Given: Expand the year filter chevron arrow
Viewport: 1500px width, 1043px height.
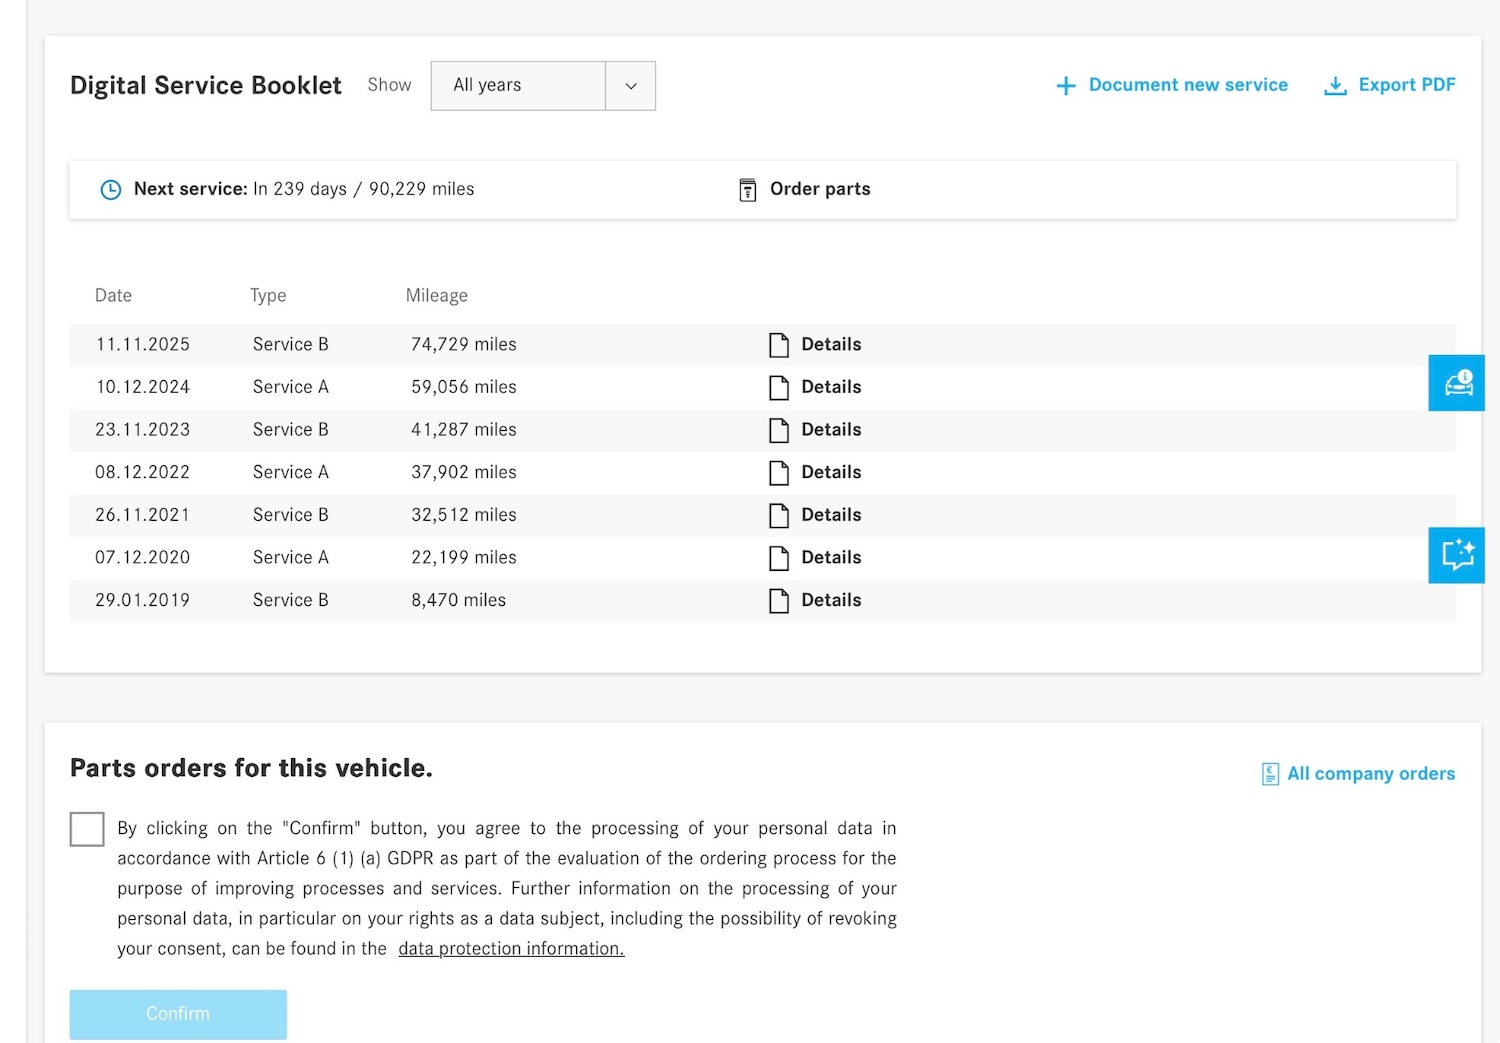Looking at the screenshot, I should (631, 86).
